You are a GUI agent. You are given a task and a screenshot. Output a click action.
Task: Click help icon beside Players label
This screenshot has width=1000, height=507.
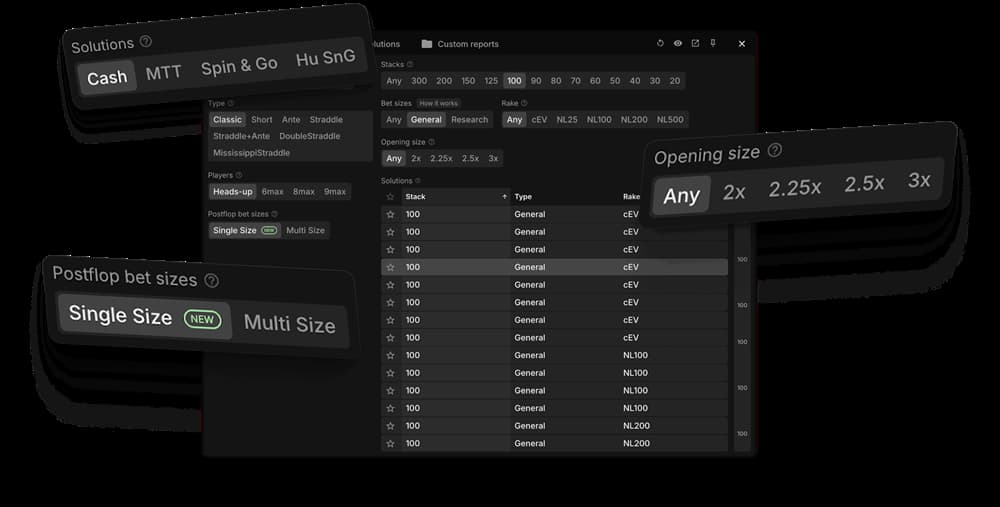click(239, 175)
